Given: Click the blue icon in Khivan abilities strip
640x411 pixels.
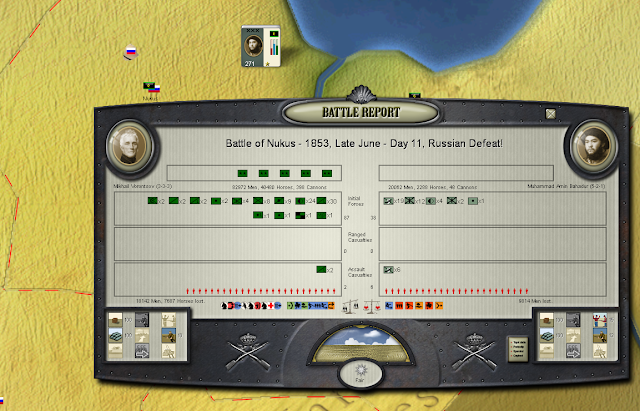Looking at the screenshot, I should (x=389, y=306).
